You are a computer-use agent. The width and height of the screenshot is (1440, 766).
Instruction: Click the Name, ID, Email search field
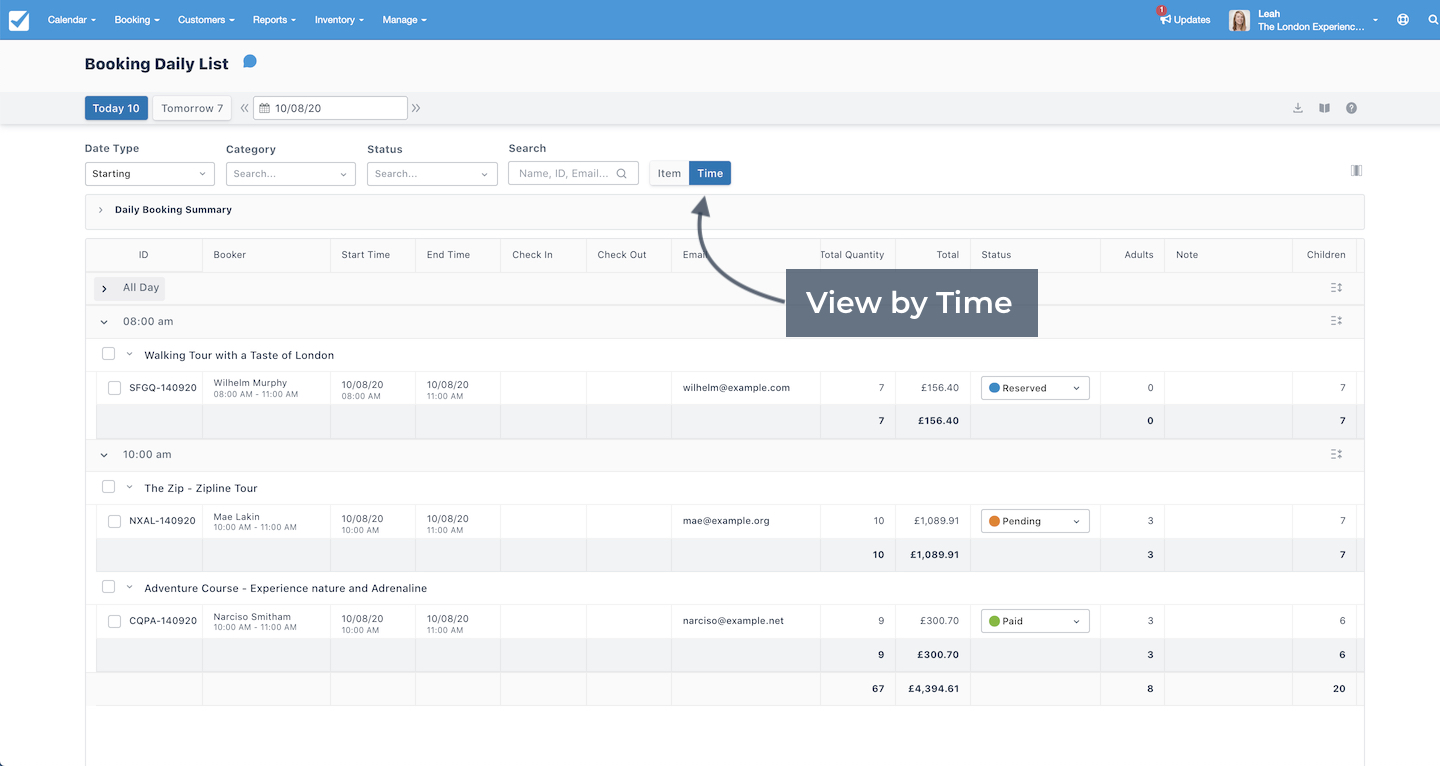click(x=573, y=173)
